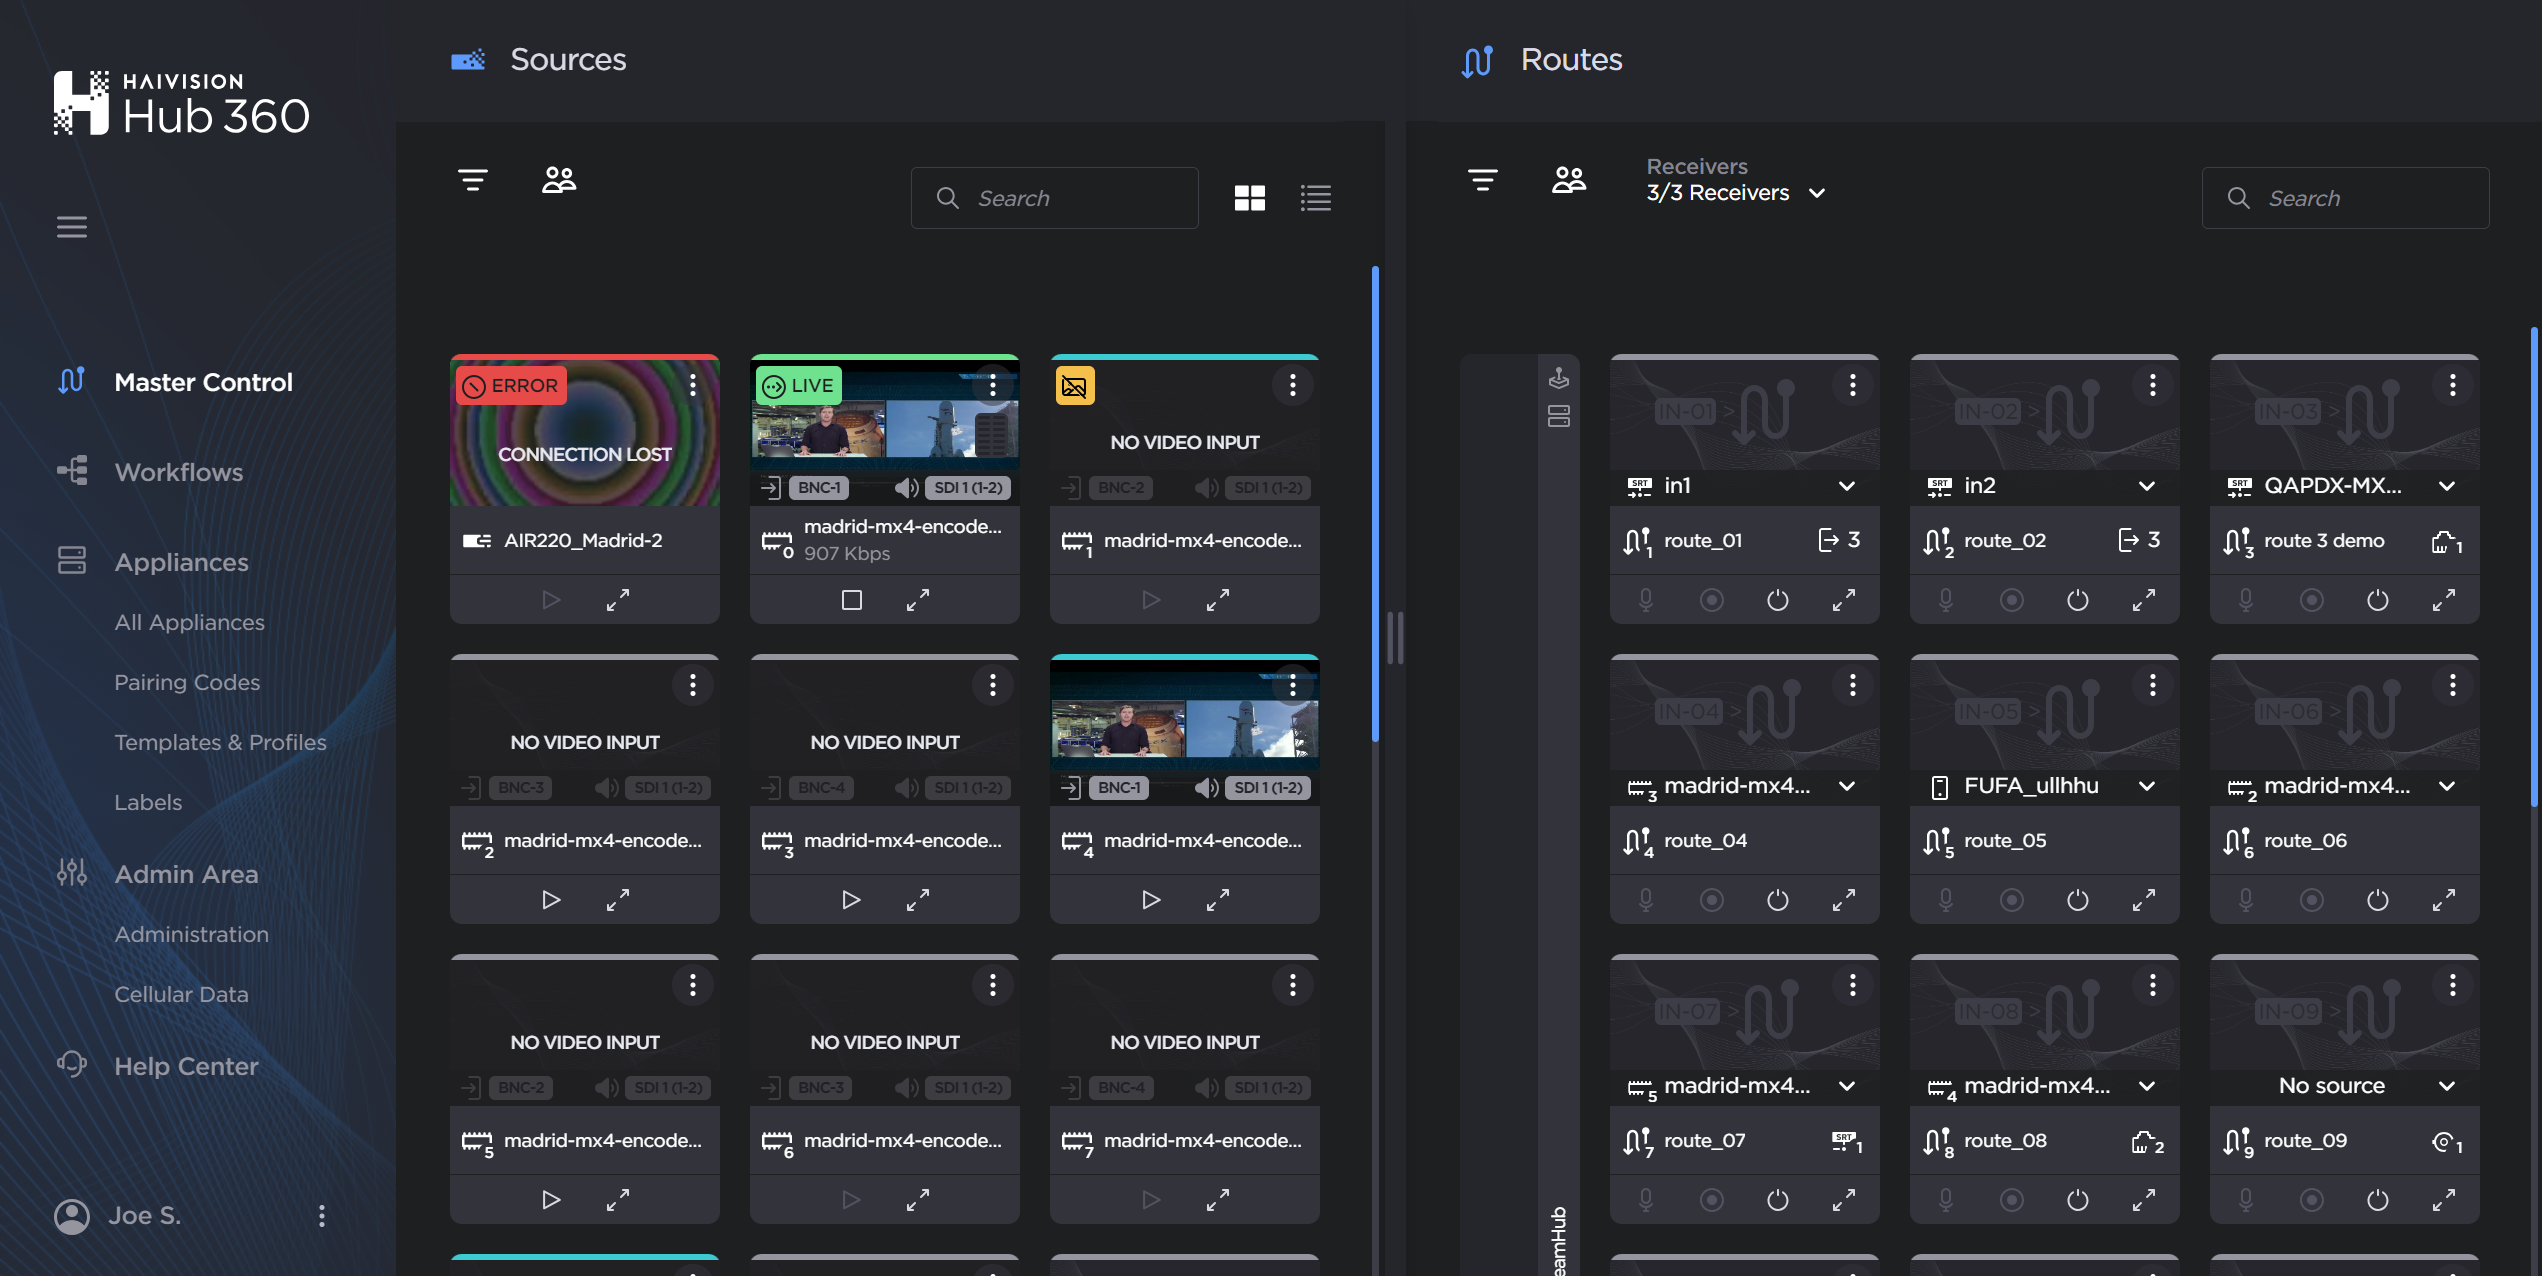Viewport: 2542px width, 1276px height.
Task: Collapse the sidebar using the hamburger icon
Action: coord(71,226)
